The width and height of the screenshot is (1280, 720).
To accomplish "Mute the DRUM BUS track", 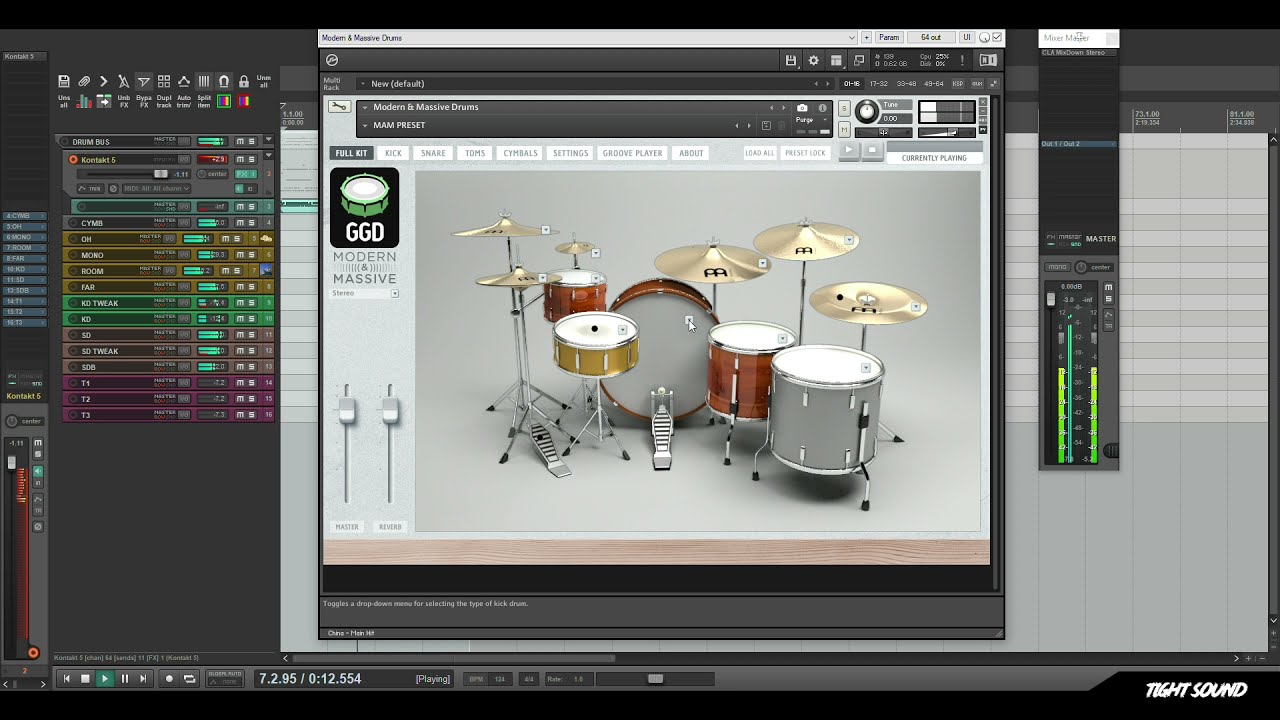I will pyautogui.click(x=240, y=142).
